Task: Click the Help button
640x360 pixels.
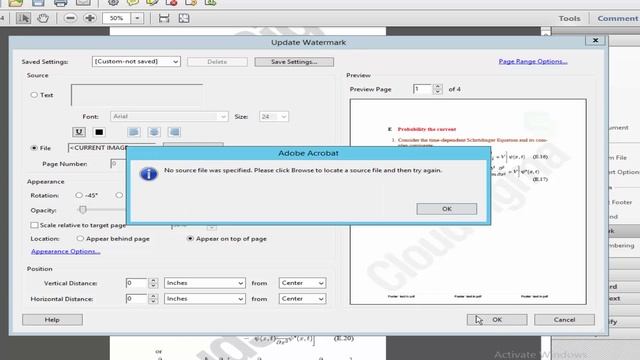Action: coord(52,320)
